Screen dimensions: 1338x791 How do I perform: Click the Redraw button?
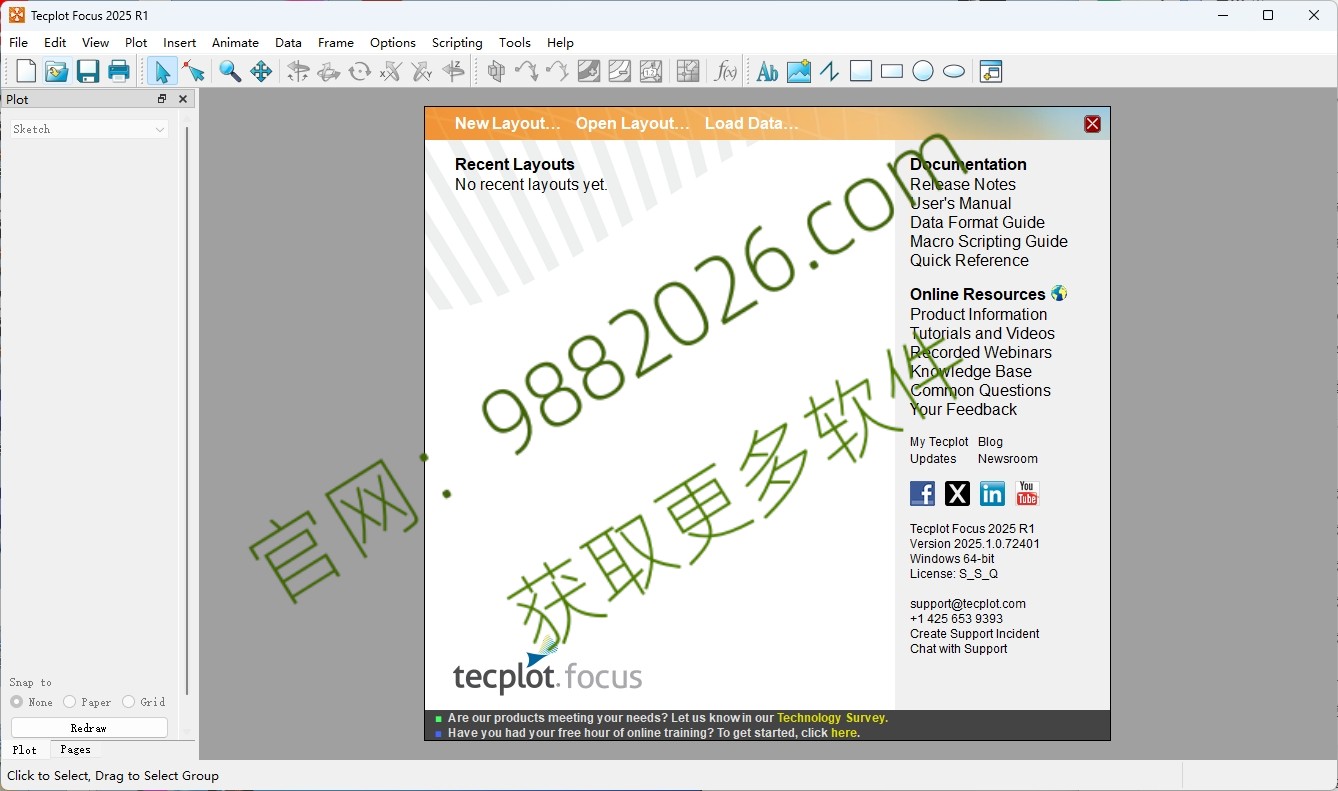(x=89, y=728)
